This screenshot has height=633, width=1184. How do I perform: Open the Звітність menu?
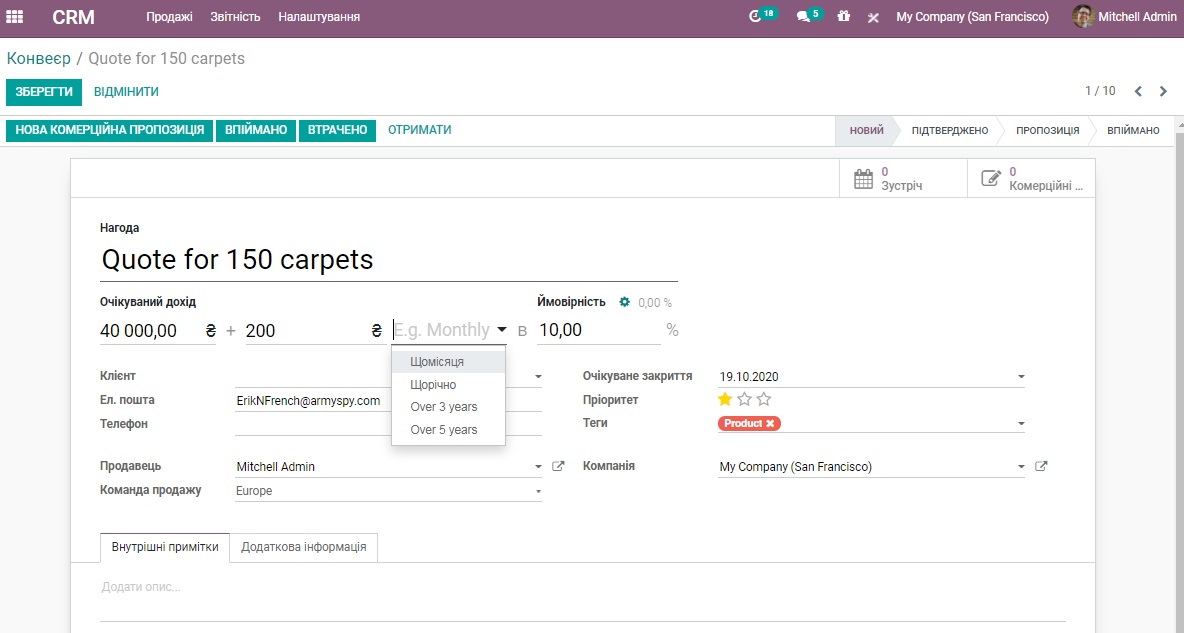coord(235,17)
